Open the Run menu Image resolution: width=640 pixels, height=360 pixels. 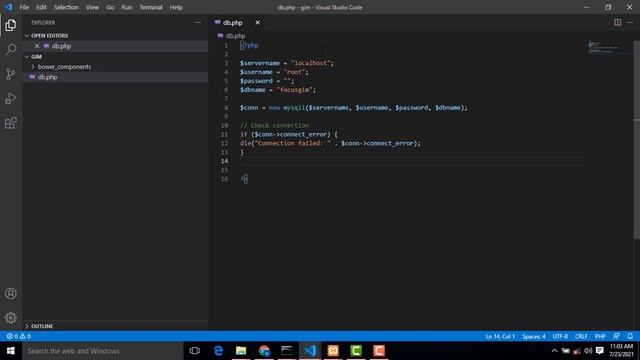[x=127, y=7]
